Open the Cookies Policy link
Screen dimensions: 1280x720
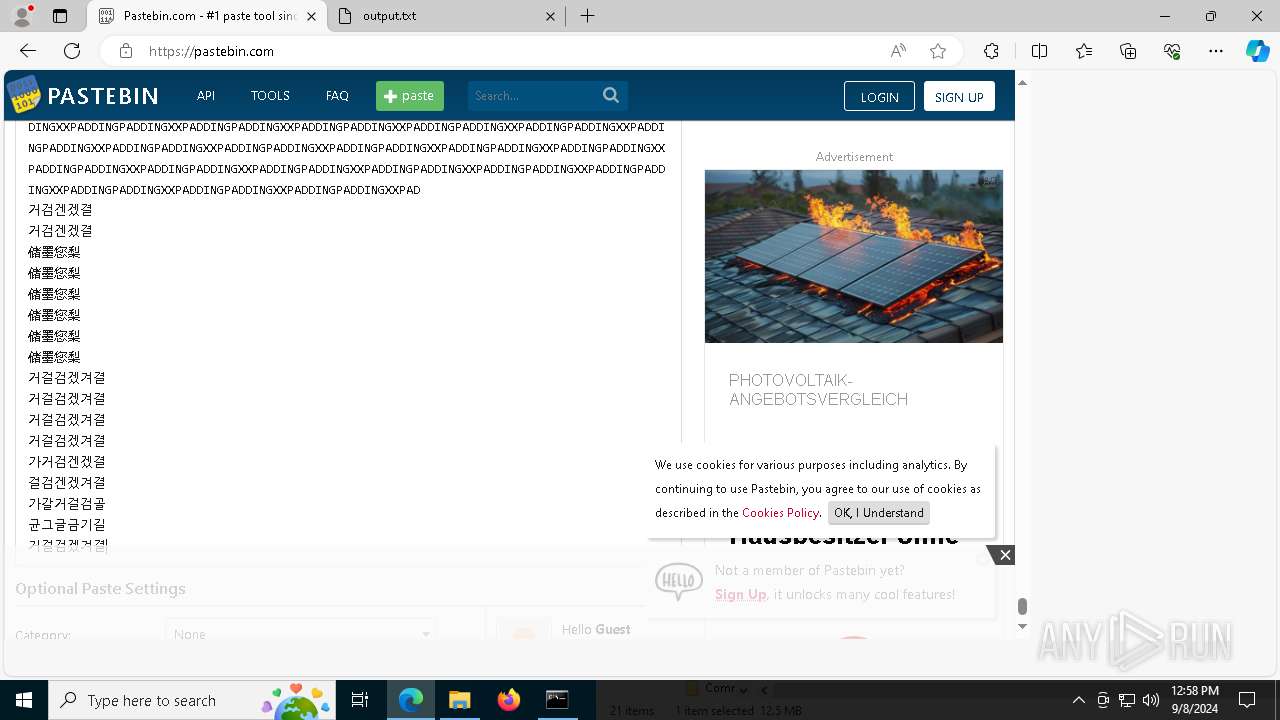780,513
